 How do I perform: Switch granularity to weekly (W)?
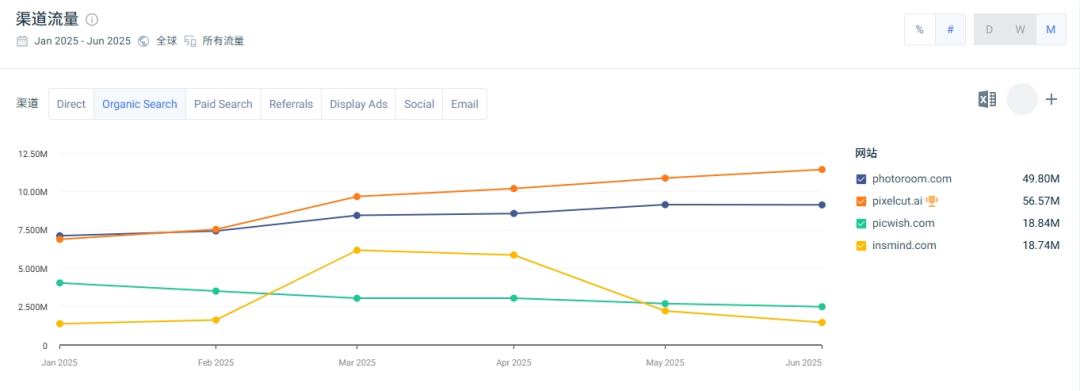pos(1020,30)
